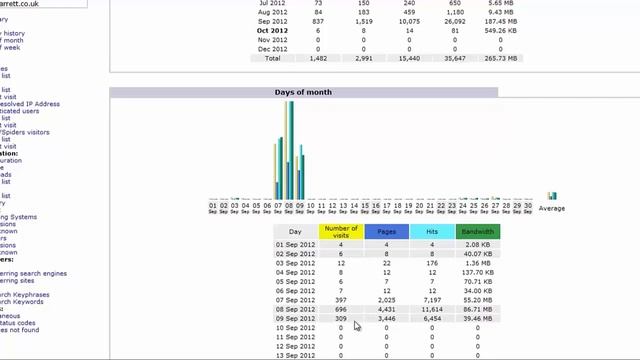Click the '309' visits value
640x360 pixels.
click(x=341, y=318)
